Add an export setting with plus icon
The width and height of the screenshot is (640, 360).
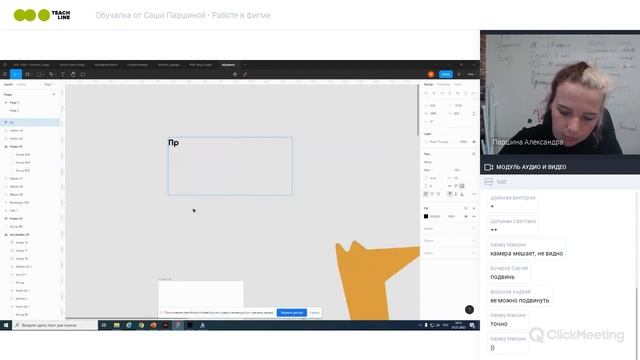pyautogui.click(x=474, y=253)
